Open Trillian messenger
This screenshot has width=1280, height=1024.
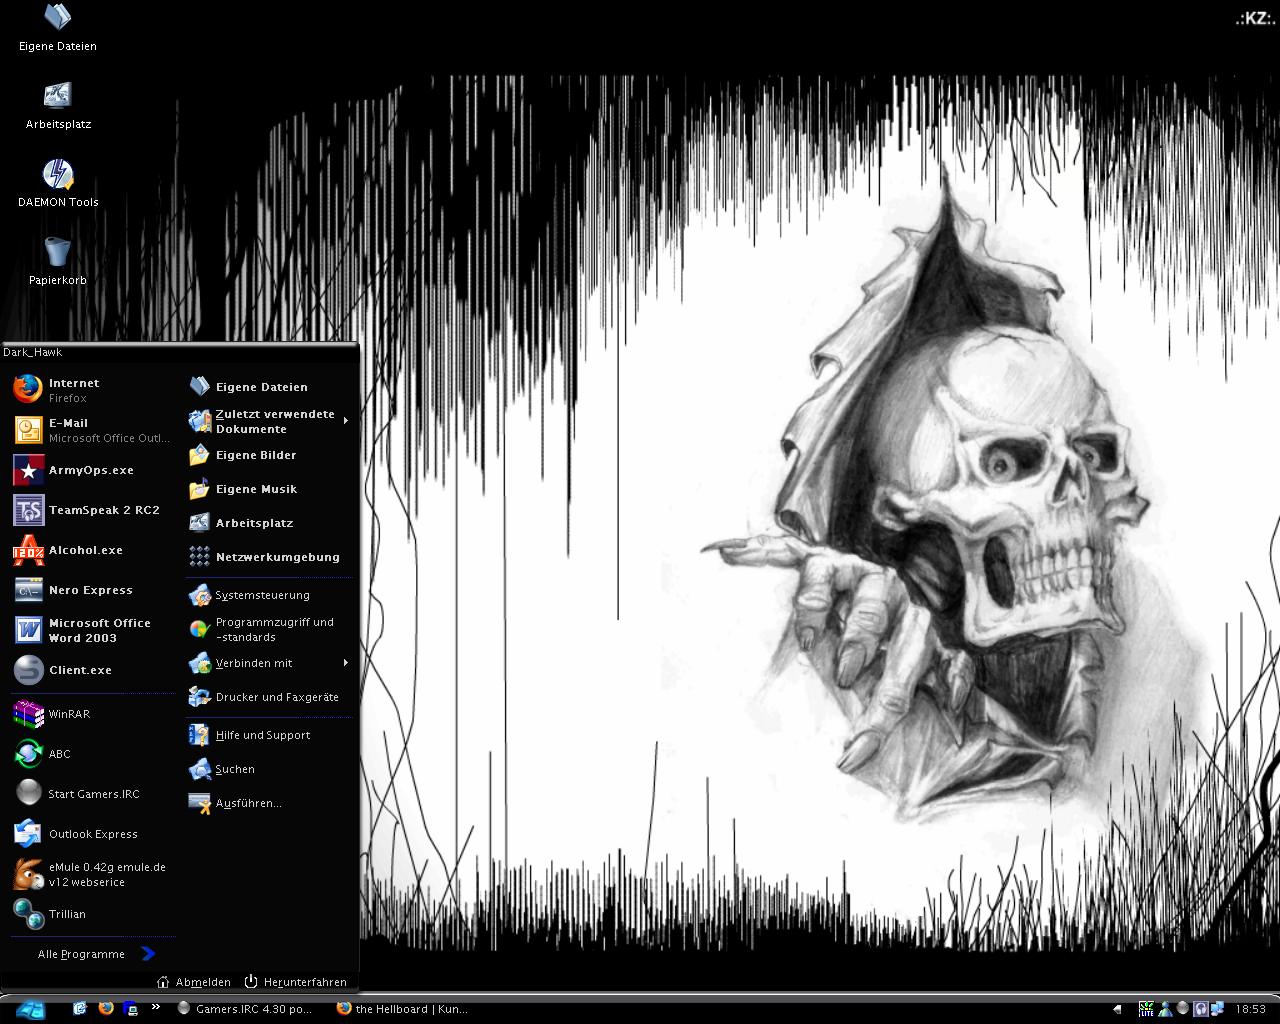(66, 914)
